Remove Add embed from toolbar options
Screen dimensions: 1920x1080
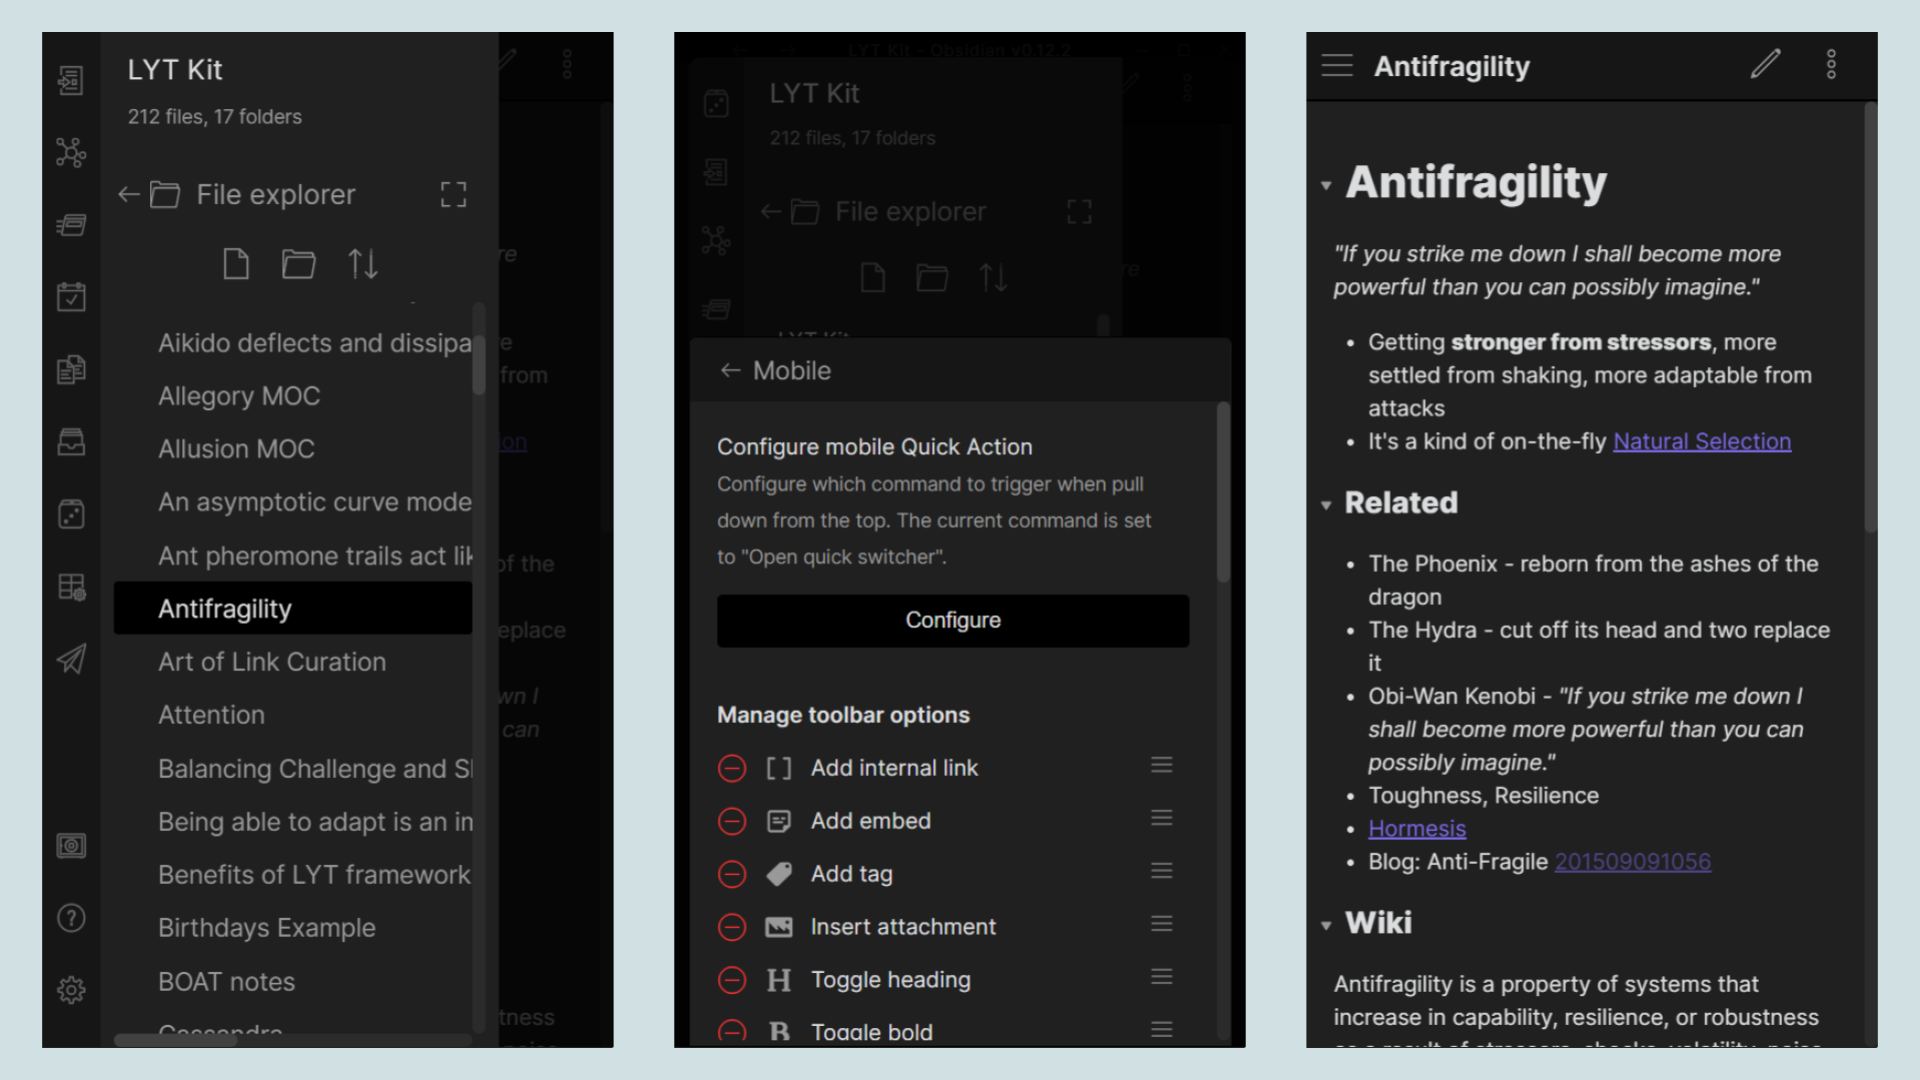732,821
